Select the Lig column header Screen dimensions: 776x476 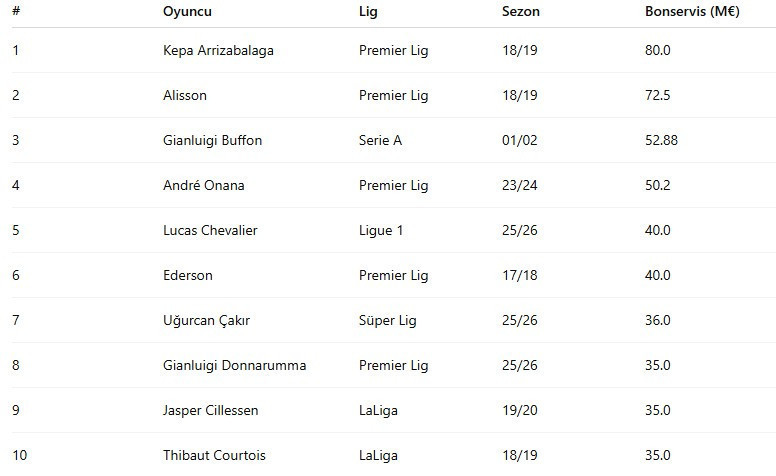click(368, 12)
